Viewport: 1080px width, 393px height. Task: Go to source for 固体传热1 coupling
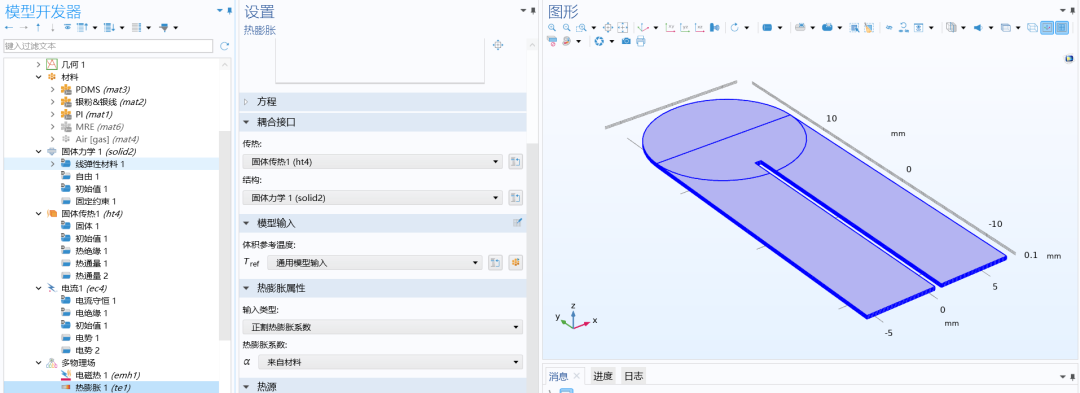(515, 162)
